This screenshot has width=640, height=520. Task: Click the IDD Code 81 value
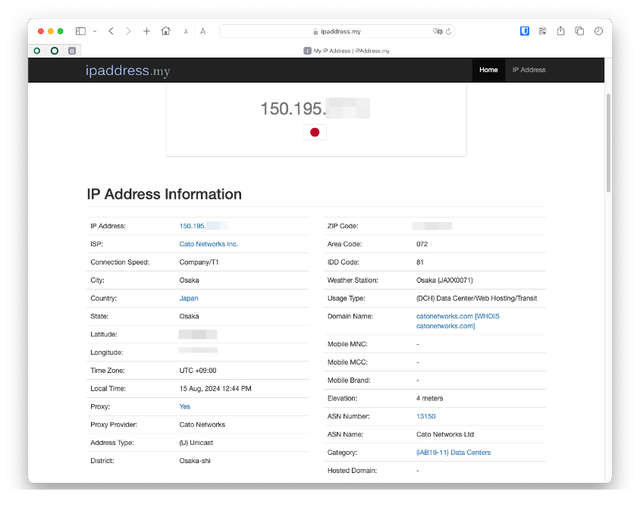click(x=420, y=262)
